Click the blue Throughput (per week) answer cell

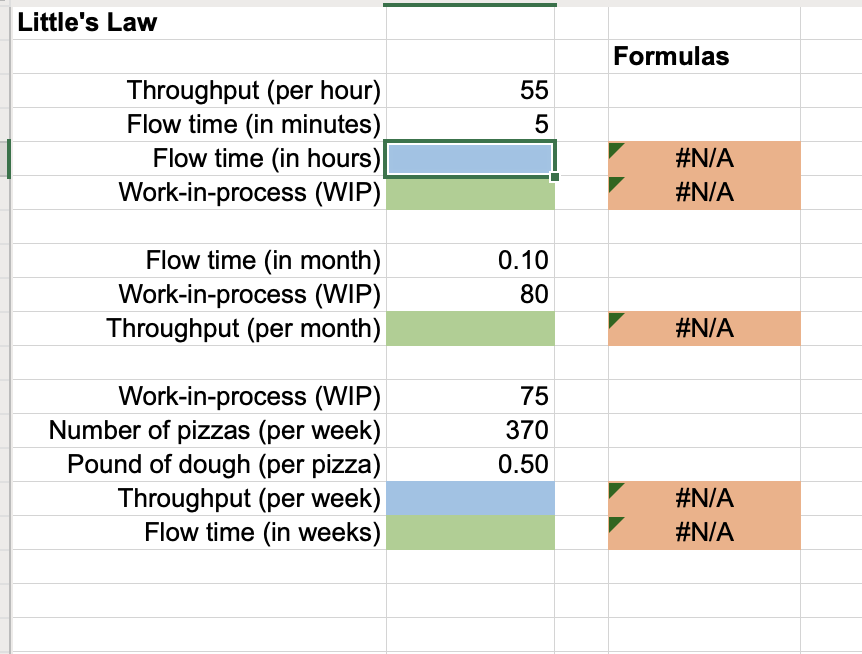pos(470,498)
